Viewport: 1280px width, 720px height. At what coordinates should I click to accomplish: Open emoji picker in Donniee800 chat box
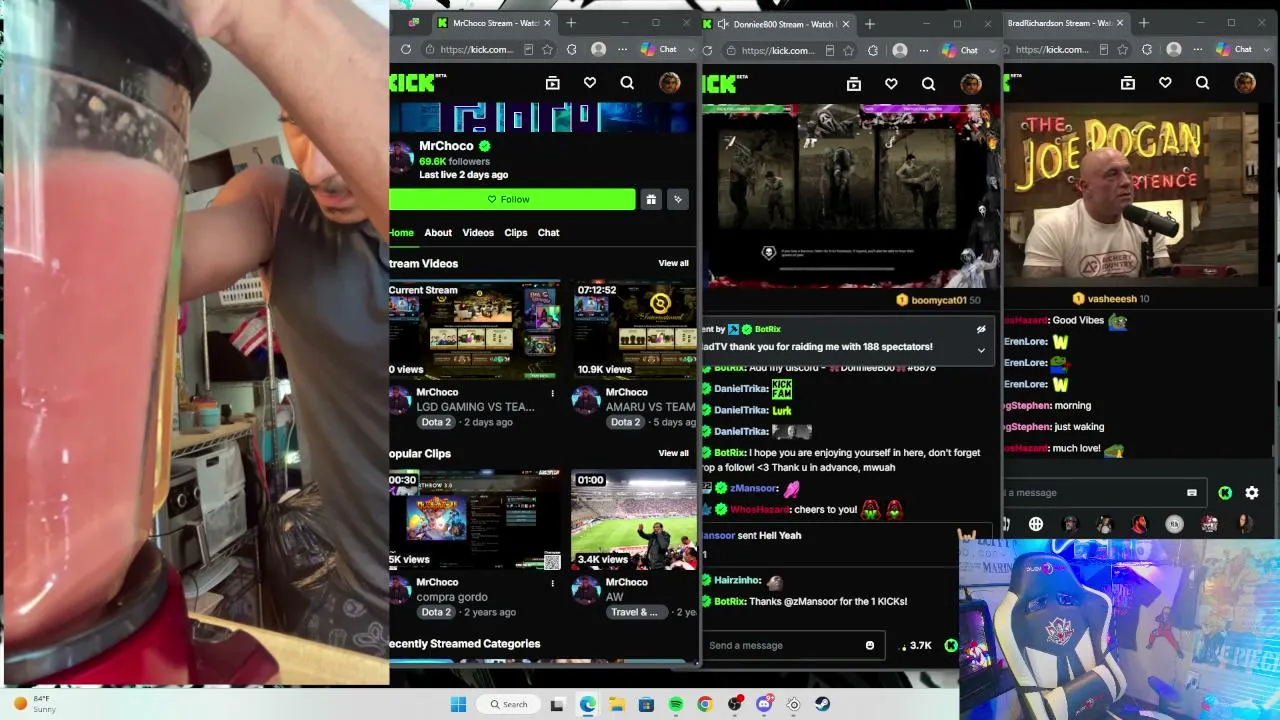(x=869, y=645)
